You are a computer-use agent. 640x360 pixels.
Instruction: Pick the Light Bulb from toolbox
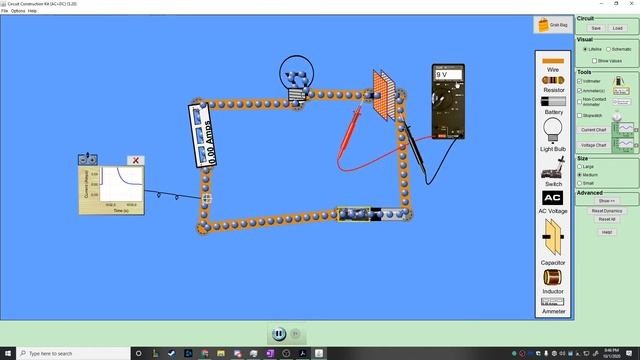pyautogui.click(x=553, y=131)
